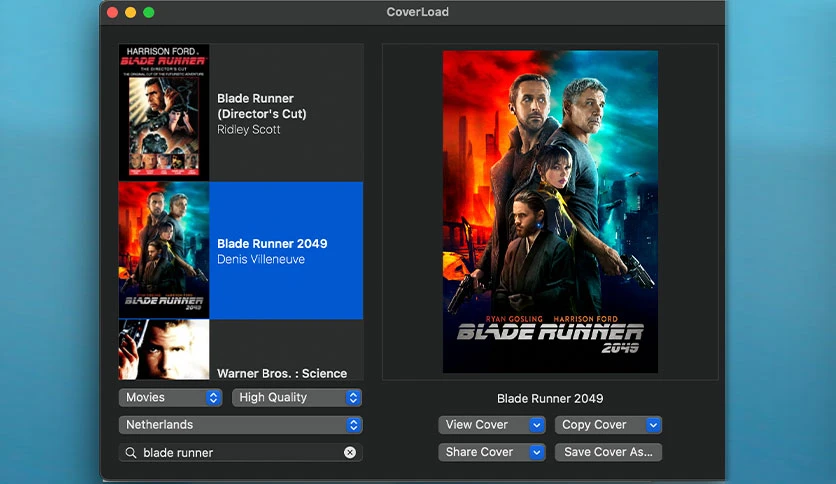Click the Denis Villeneuve director text

pos(261,260)
